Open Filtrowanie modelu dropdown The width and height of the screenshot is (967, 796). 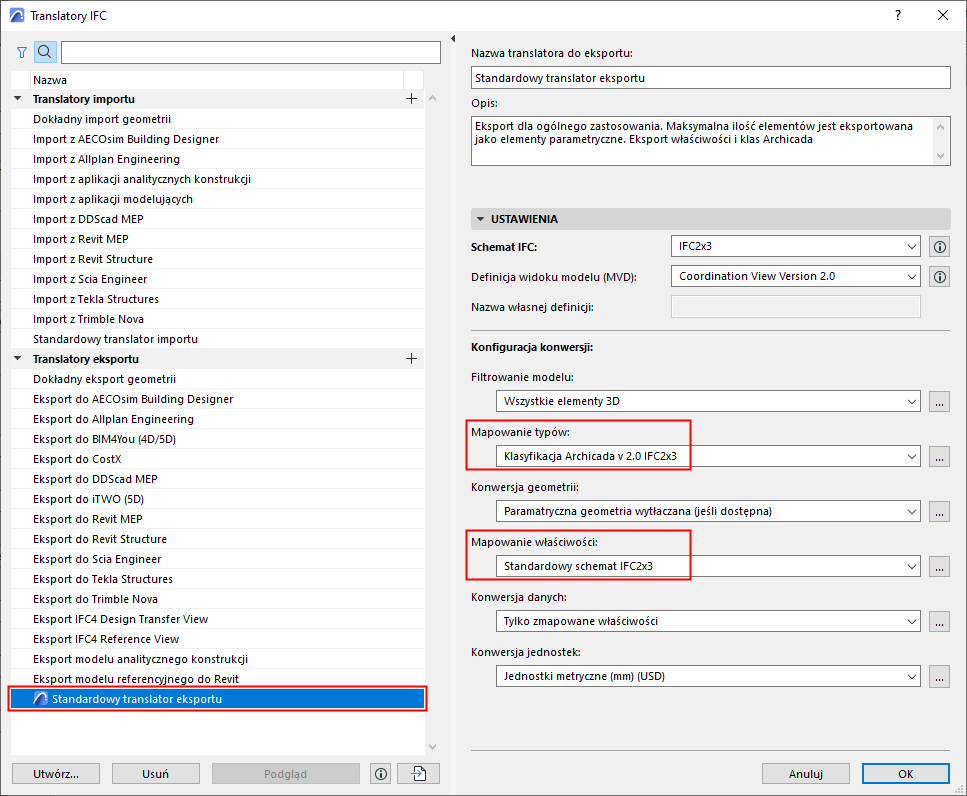[708, 401]
